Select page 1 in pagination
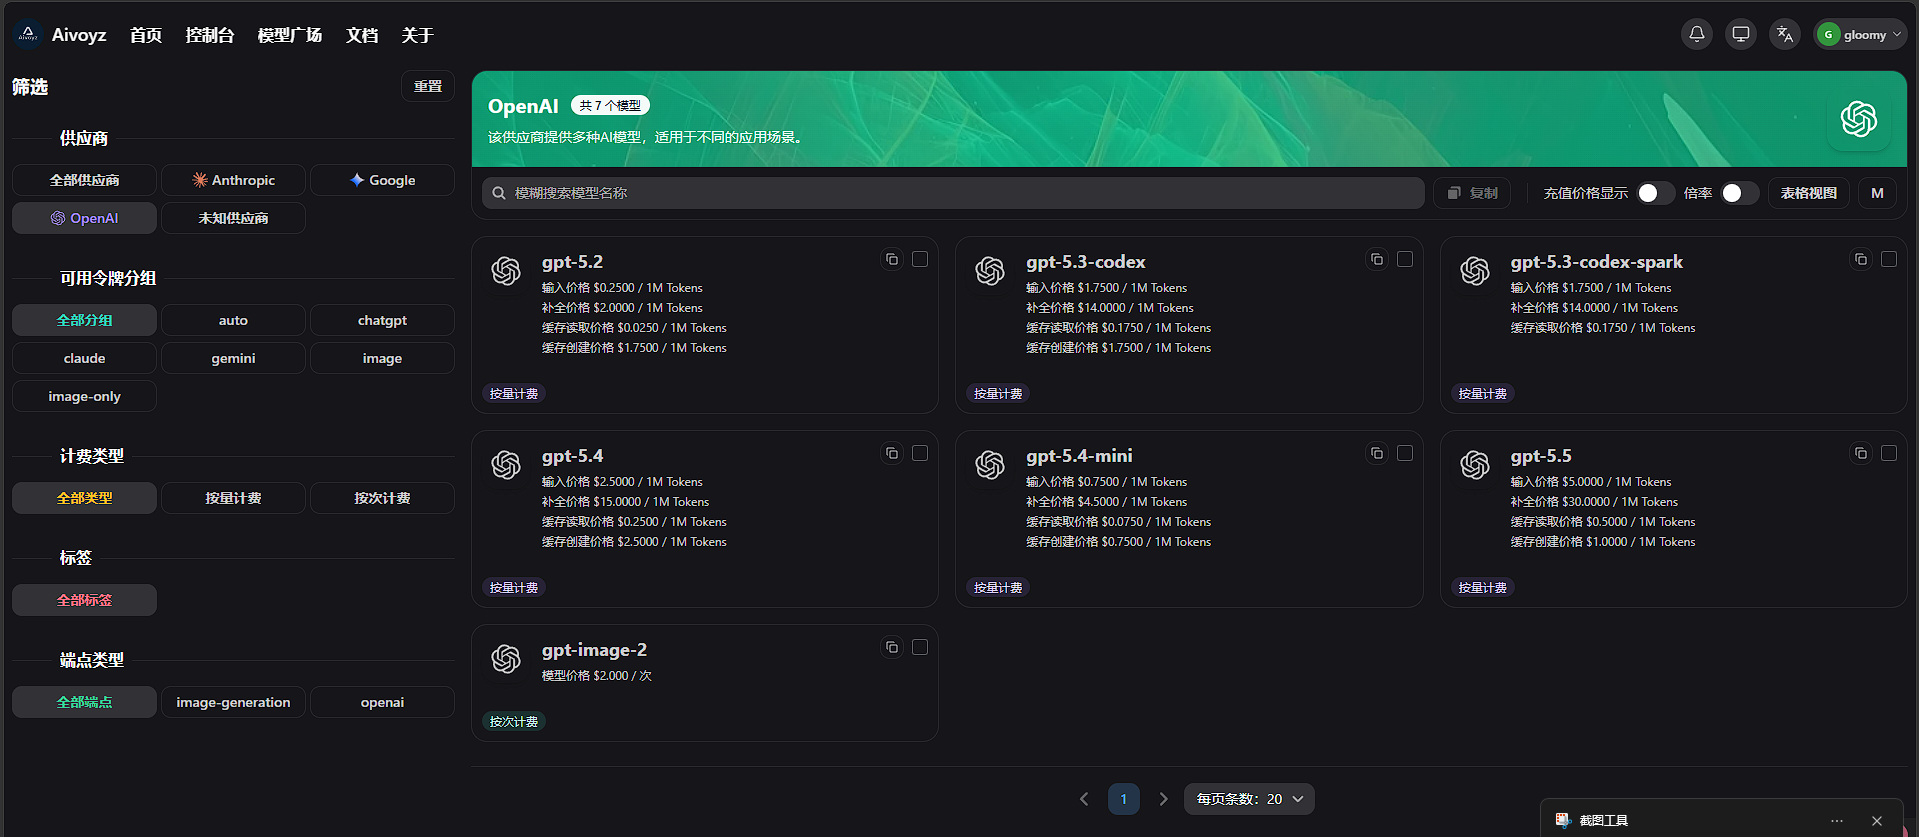Screen dimensions: 1919x837 [x=1124, y=799]
